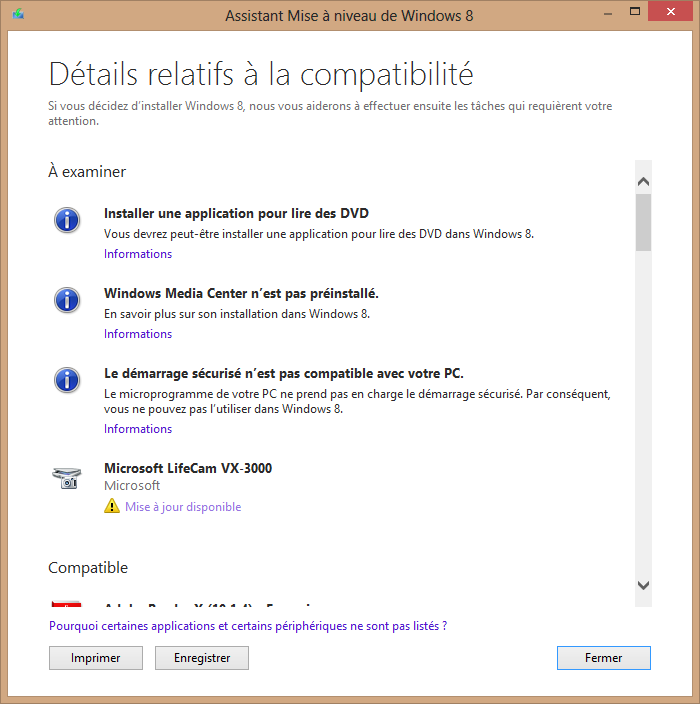Select the Microsoft LifeCam VX-3000 webcam icon
The image size is (700, 704).
66,477
